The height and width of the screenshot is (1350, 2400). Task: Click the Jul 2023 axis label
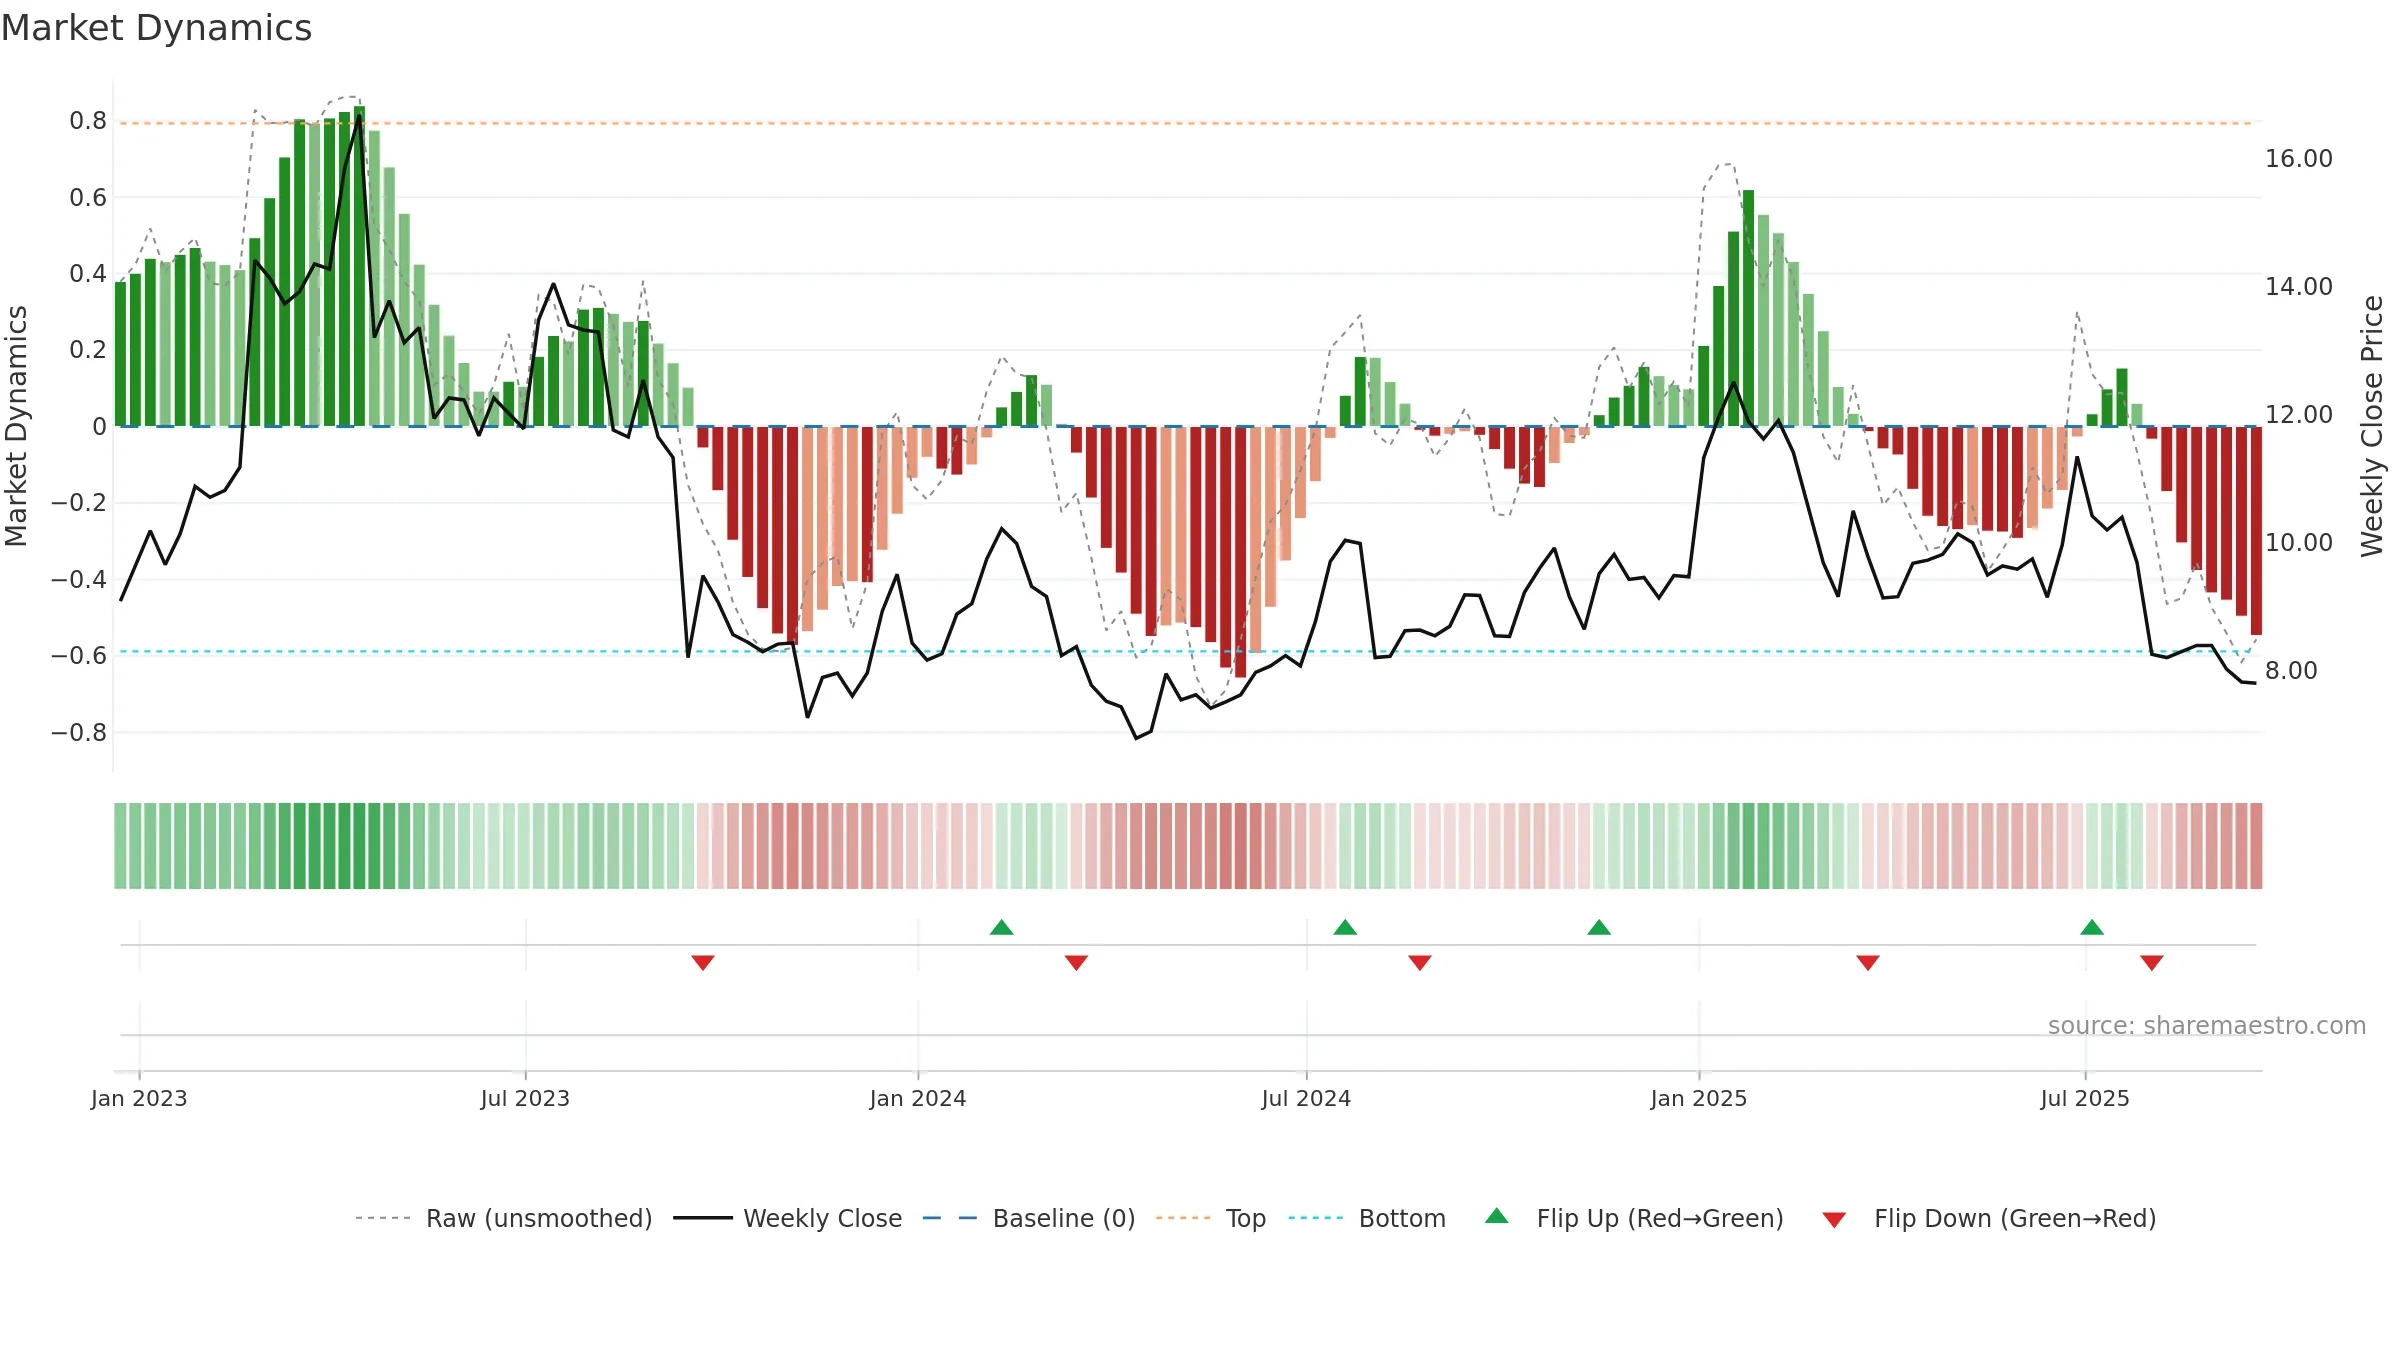(x=525, y=1098)
